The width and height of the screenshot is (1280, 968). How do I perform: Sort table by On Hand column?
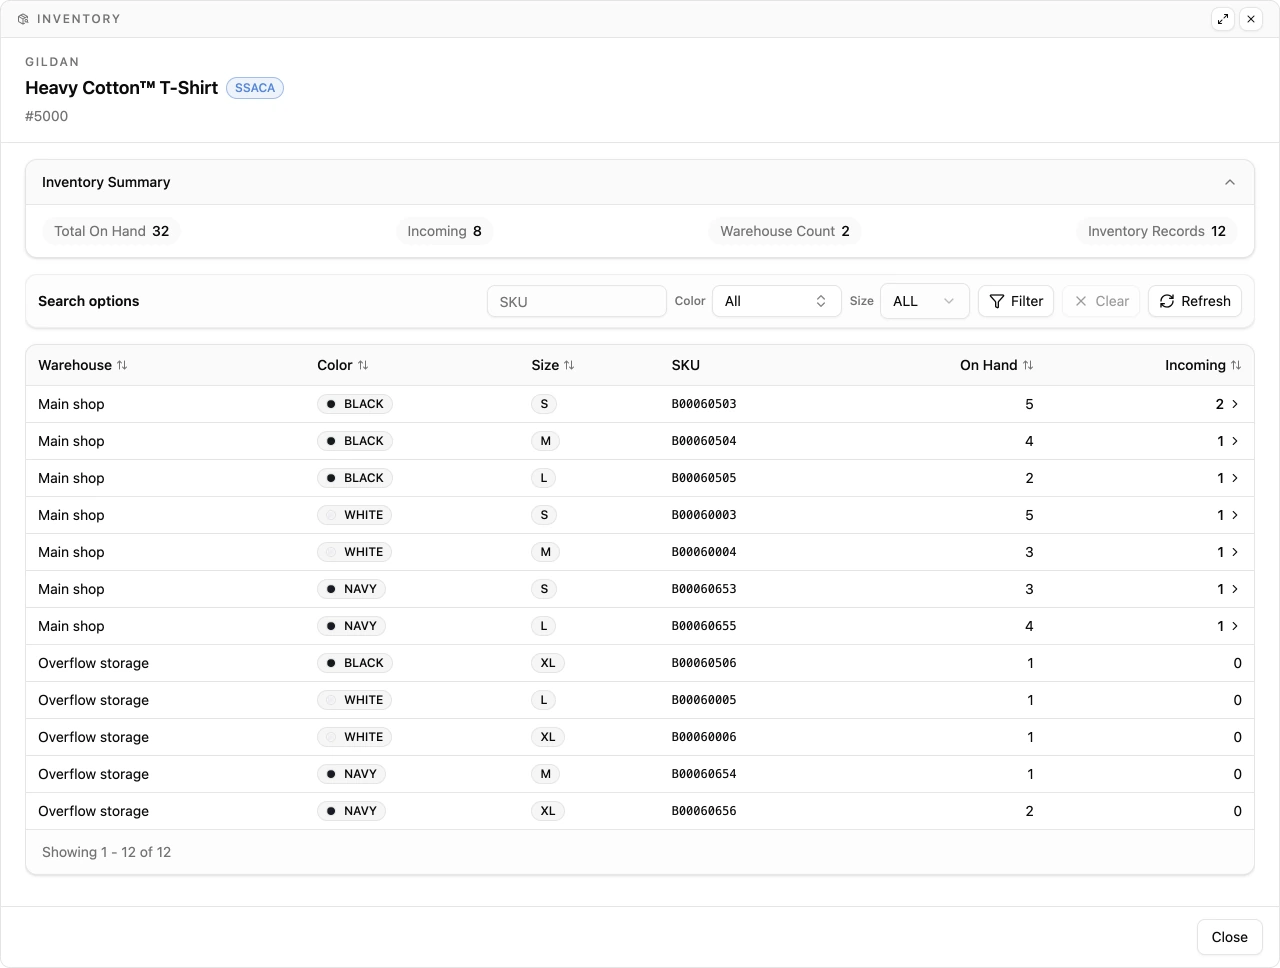point(997,365)
